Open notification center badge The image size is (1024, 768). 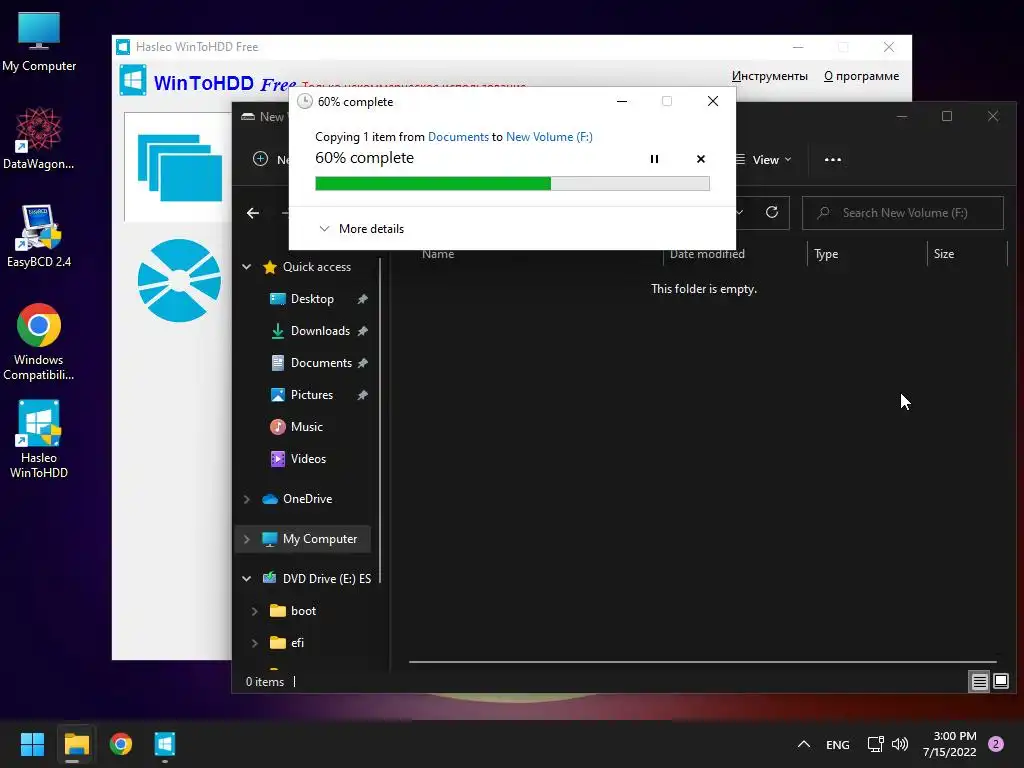point(996,744)
